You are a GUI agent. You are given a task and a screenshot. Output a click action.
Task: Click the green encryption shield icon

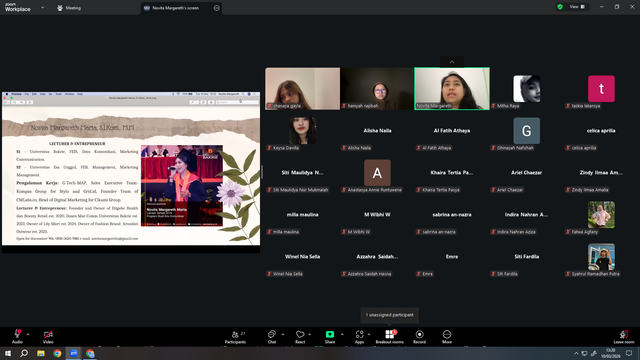click(x=560, y=7)
